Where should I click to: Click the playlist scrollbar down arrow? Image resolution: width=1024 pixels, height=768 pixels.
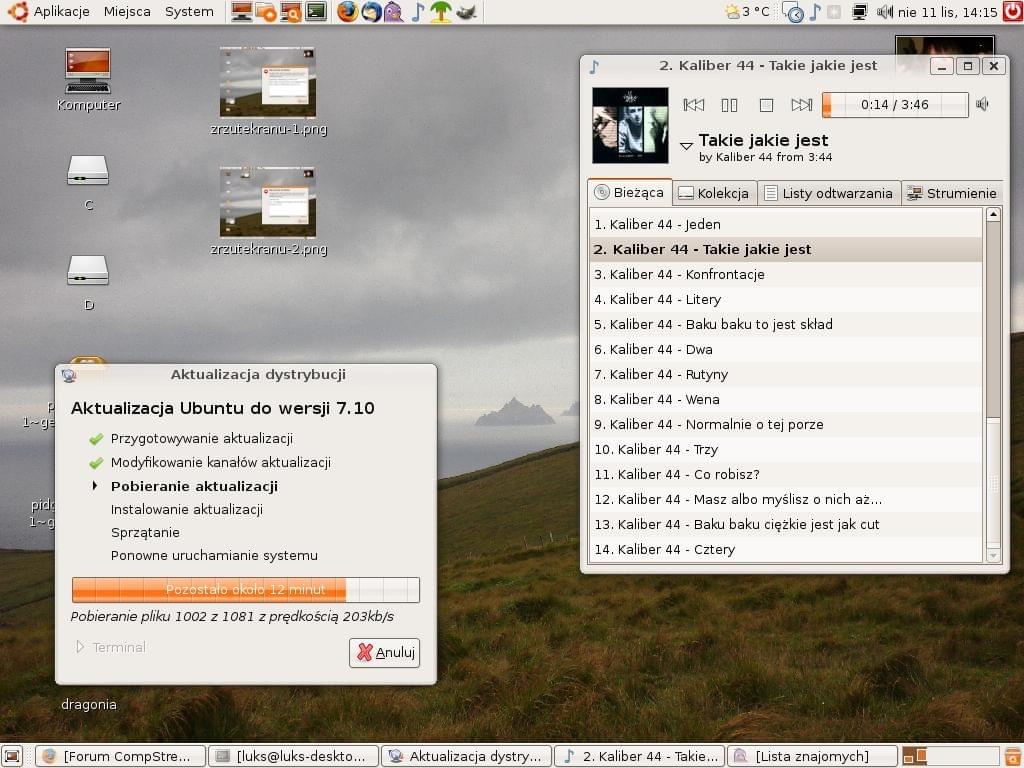click(993, 556)
